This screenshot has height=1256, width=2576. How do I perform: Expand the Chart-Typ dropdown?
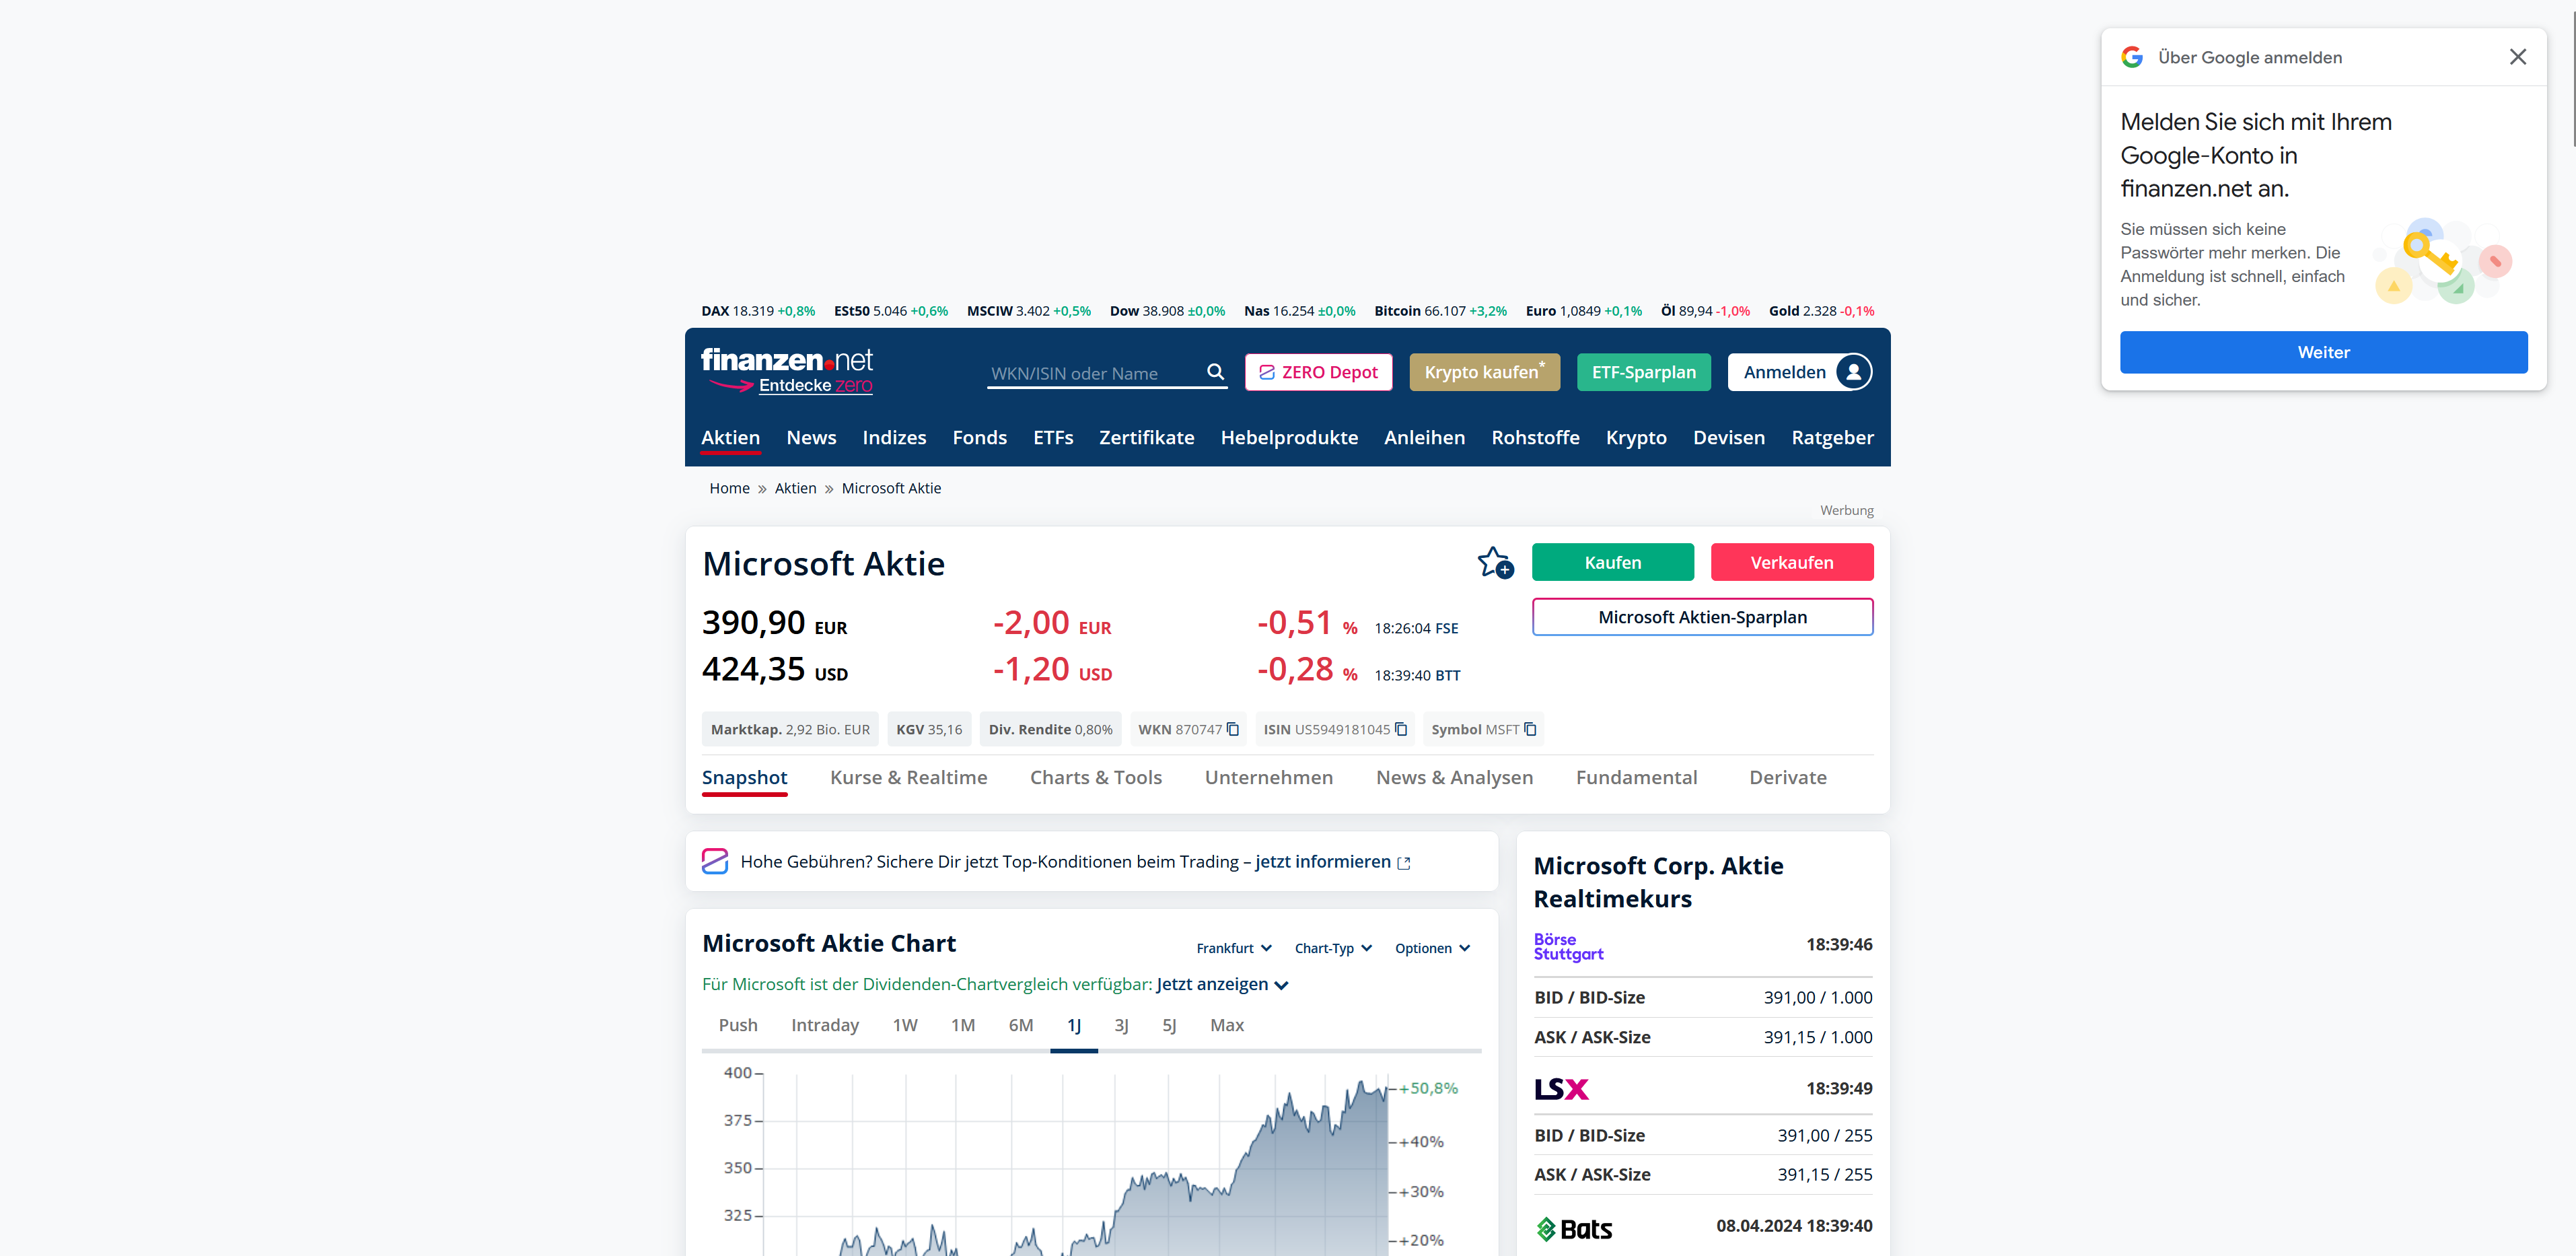(1332, 948)
